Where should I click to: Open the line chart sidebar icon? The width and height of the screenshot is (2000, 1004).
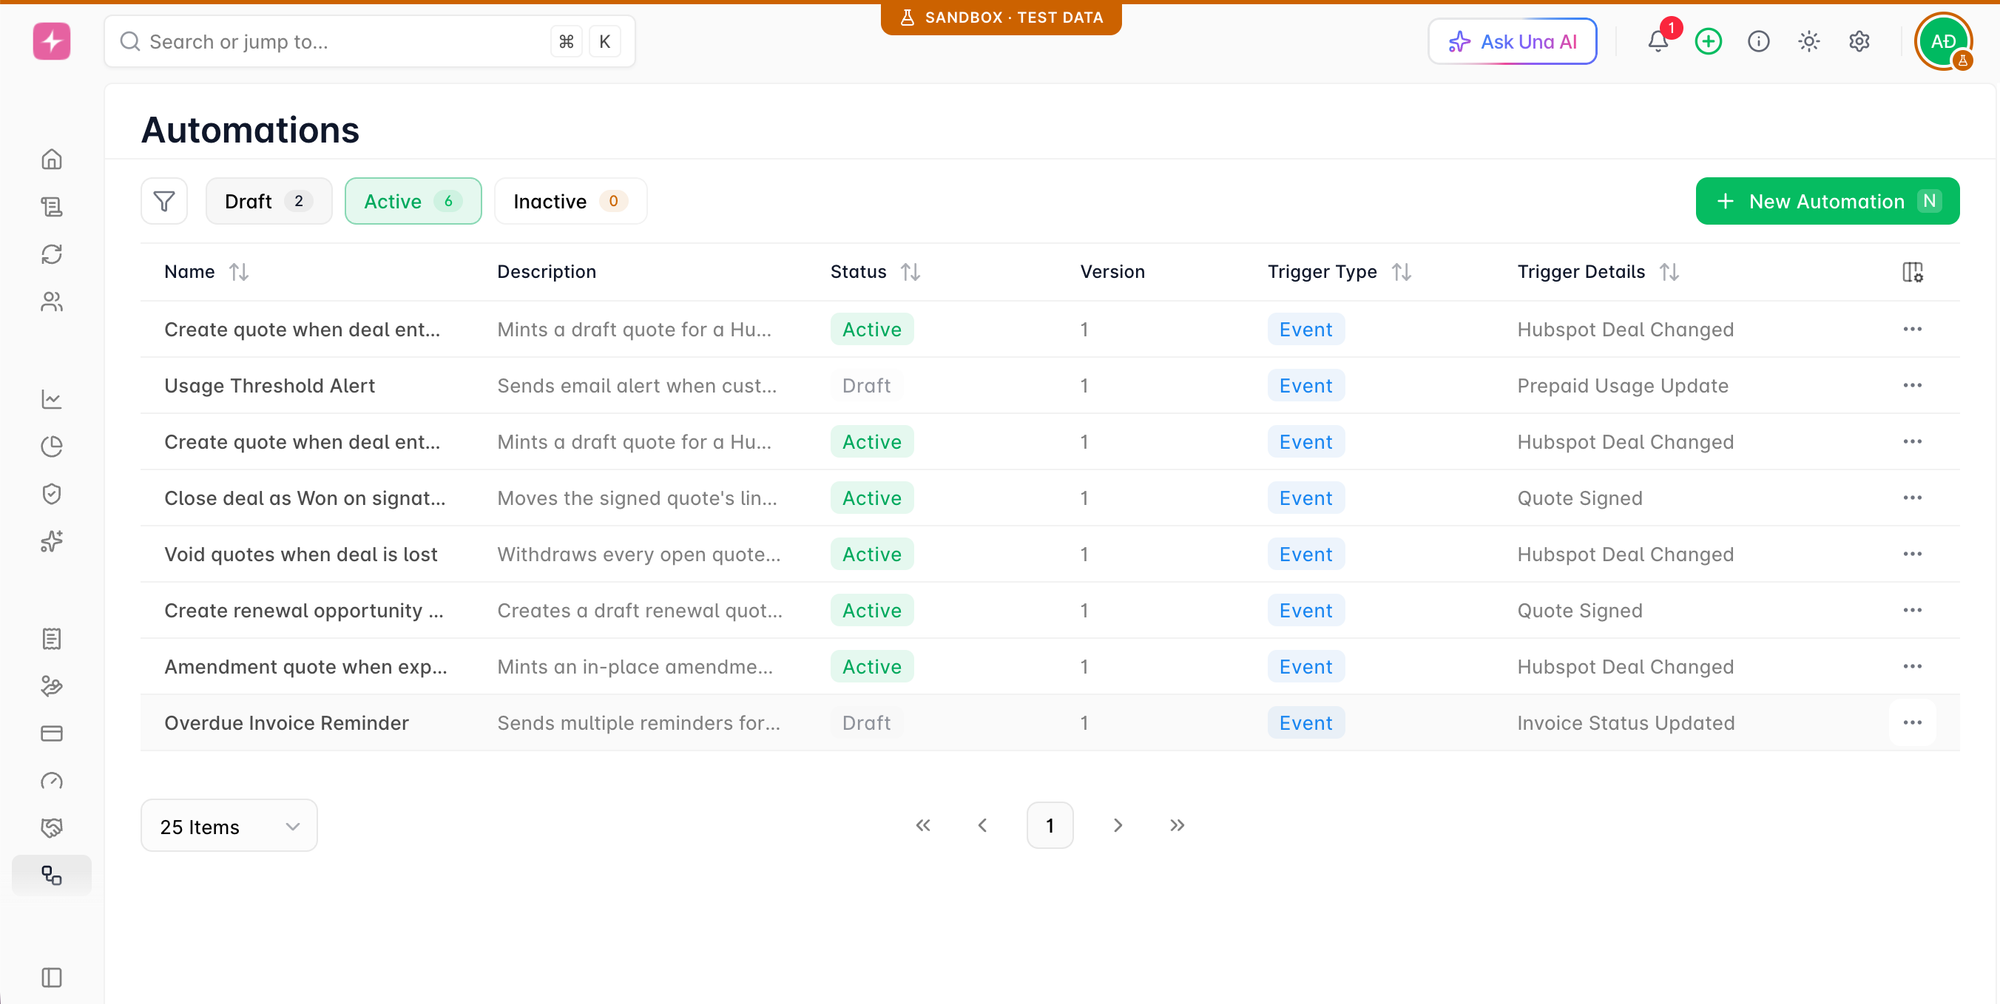click(52, 399)
